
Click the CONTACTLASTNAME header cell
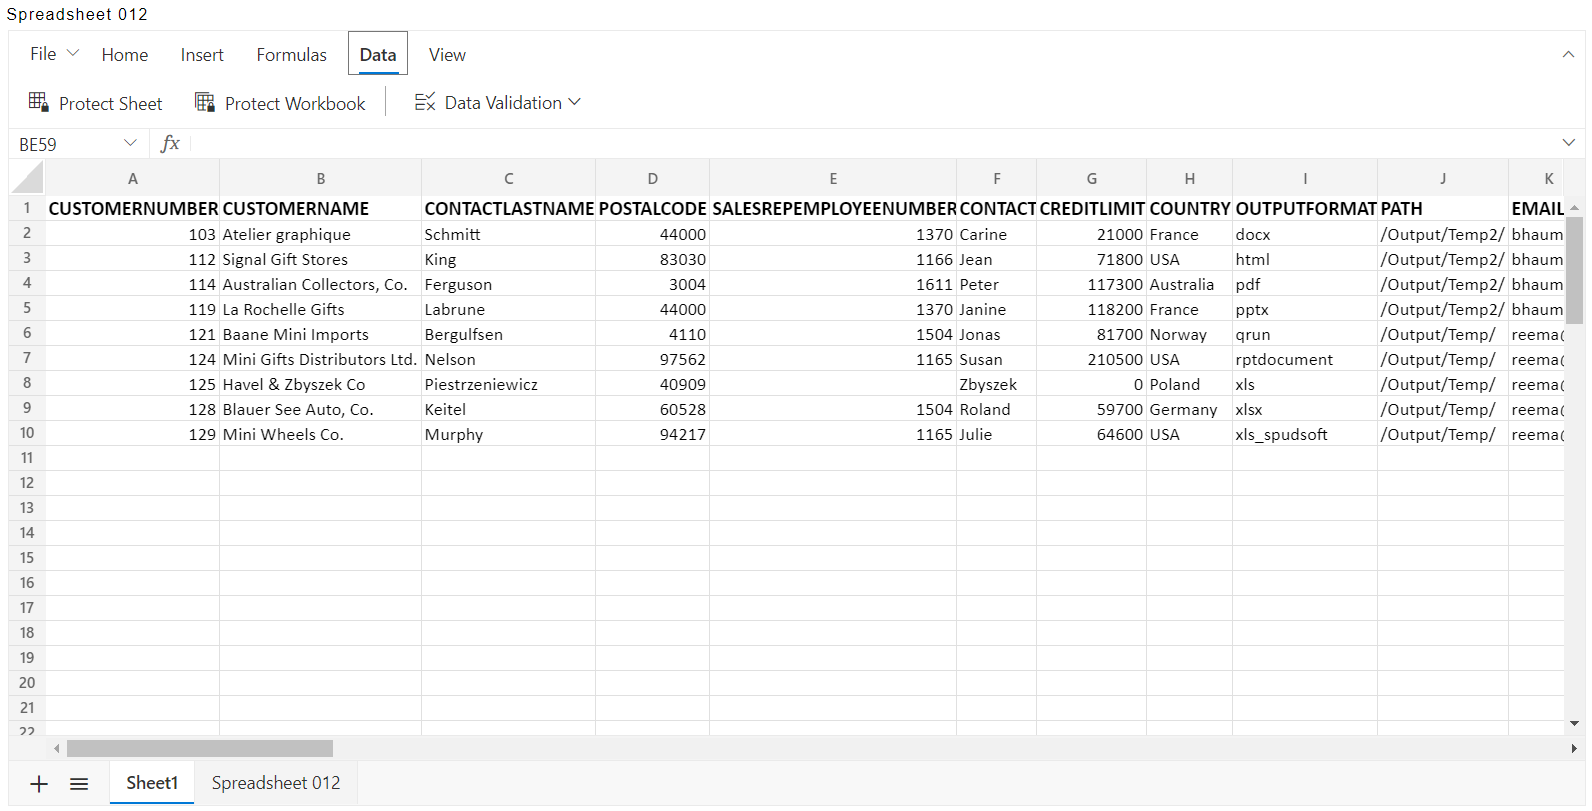coord(508,208)
